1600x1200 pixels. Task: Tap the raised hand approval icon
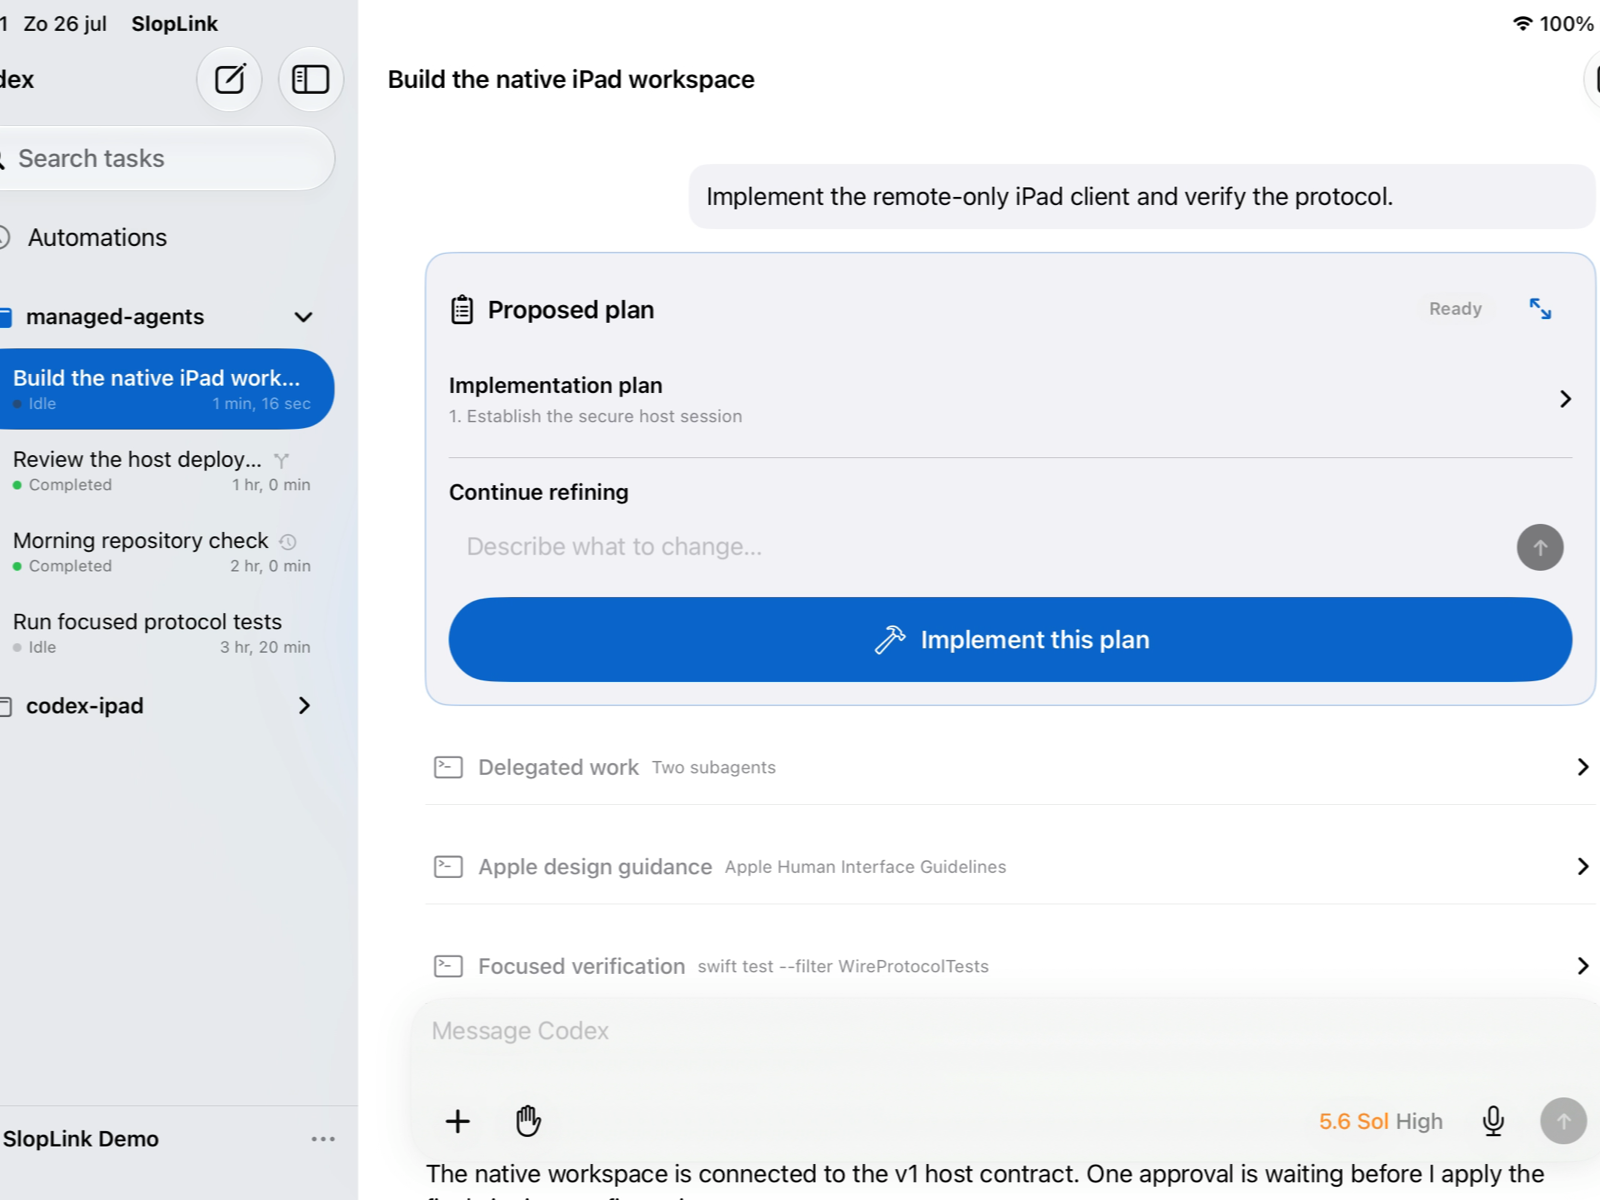coord(528,1121)
